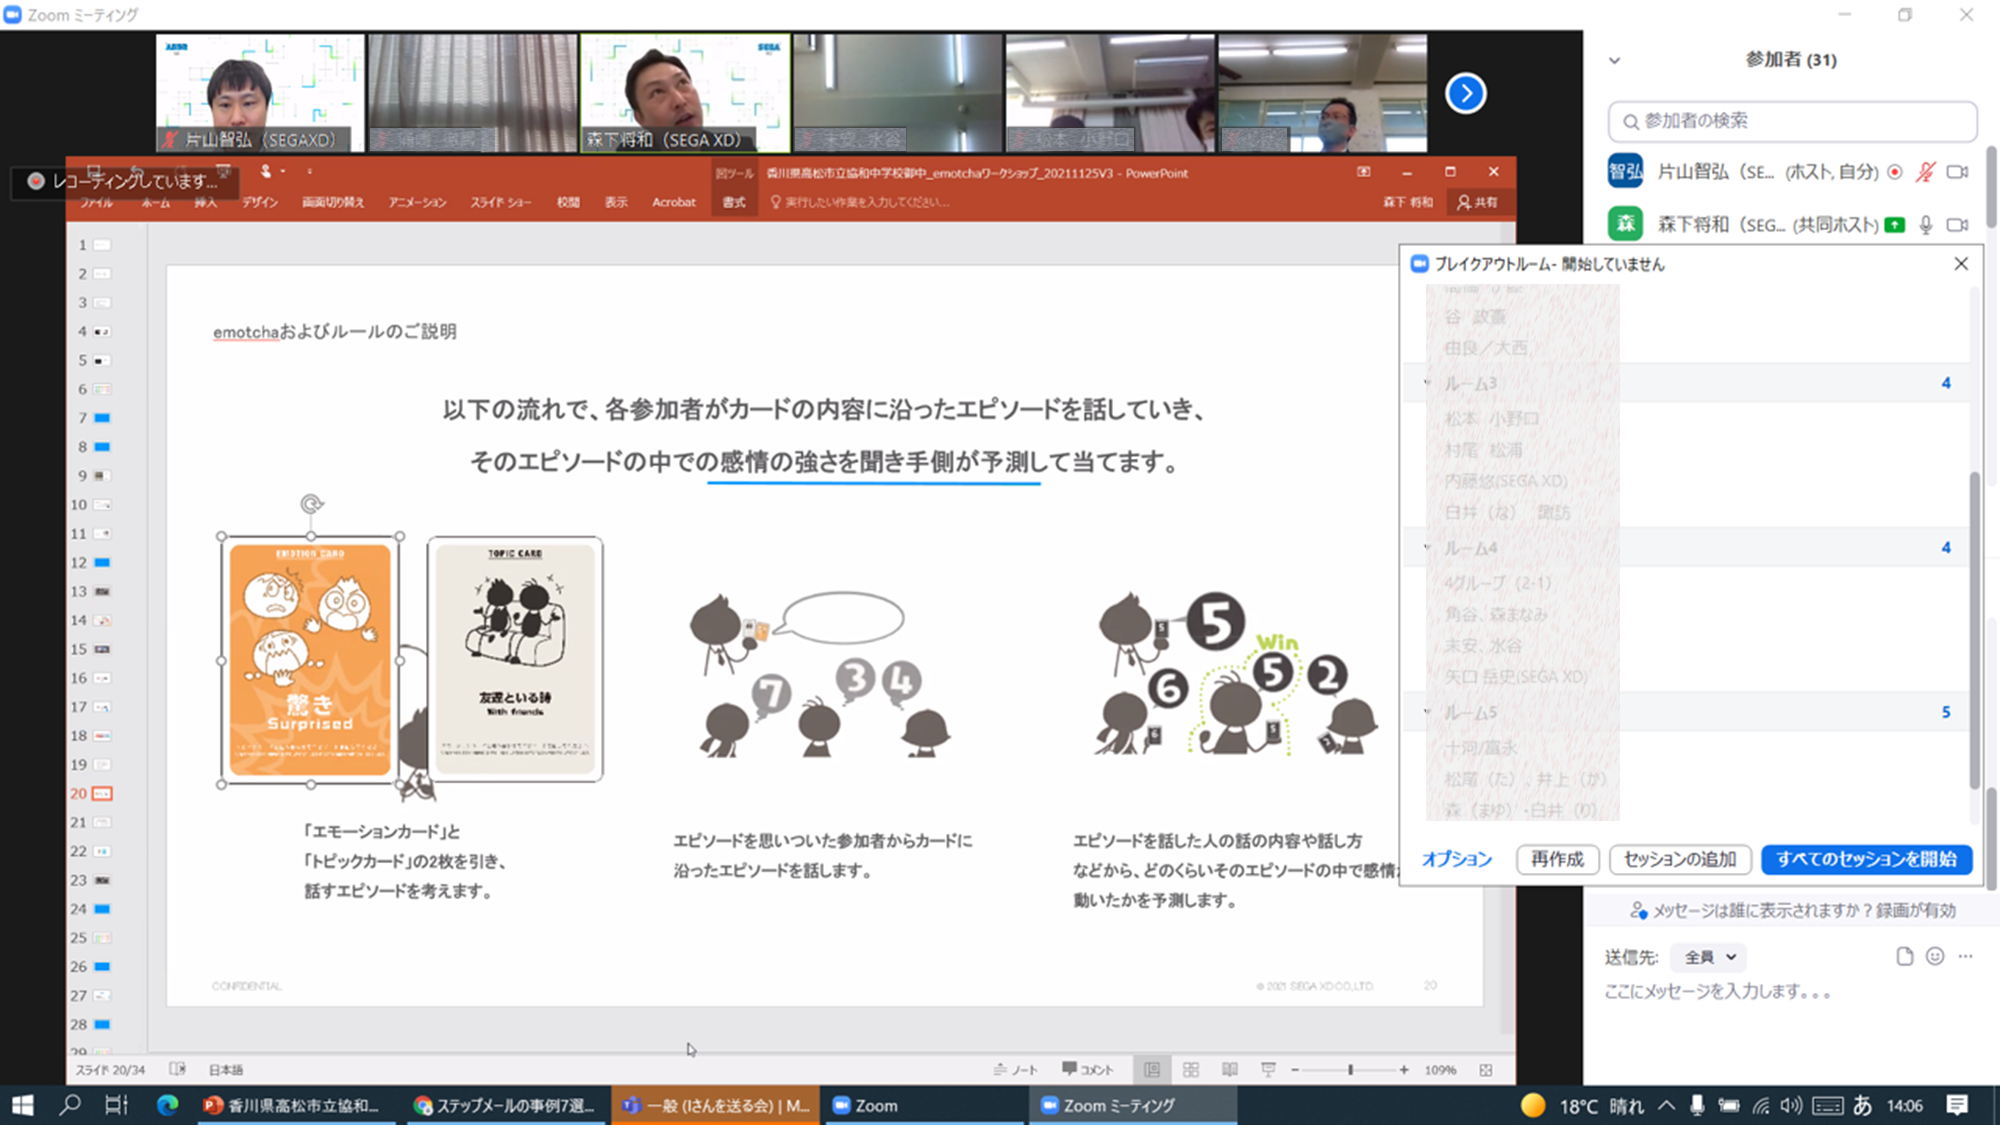Click the 参加者の検索 search field
Screen dimensions: 2000x1125
coord(1792,121)
